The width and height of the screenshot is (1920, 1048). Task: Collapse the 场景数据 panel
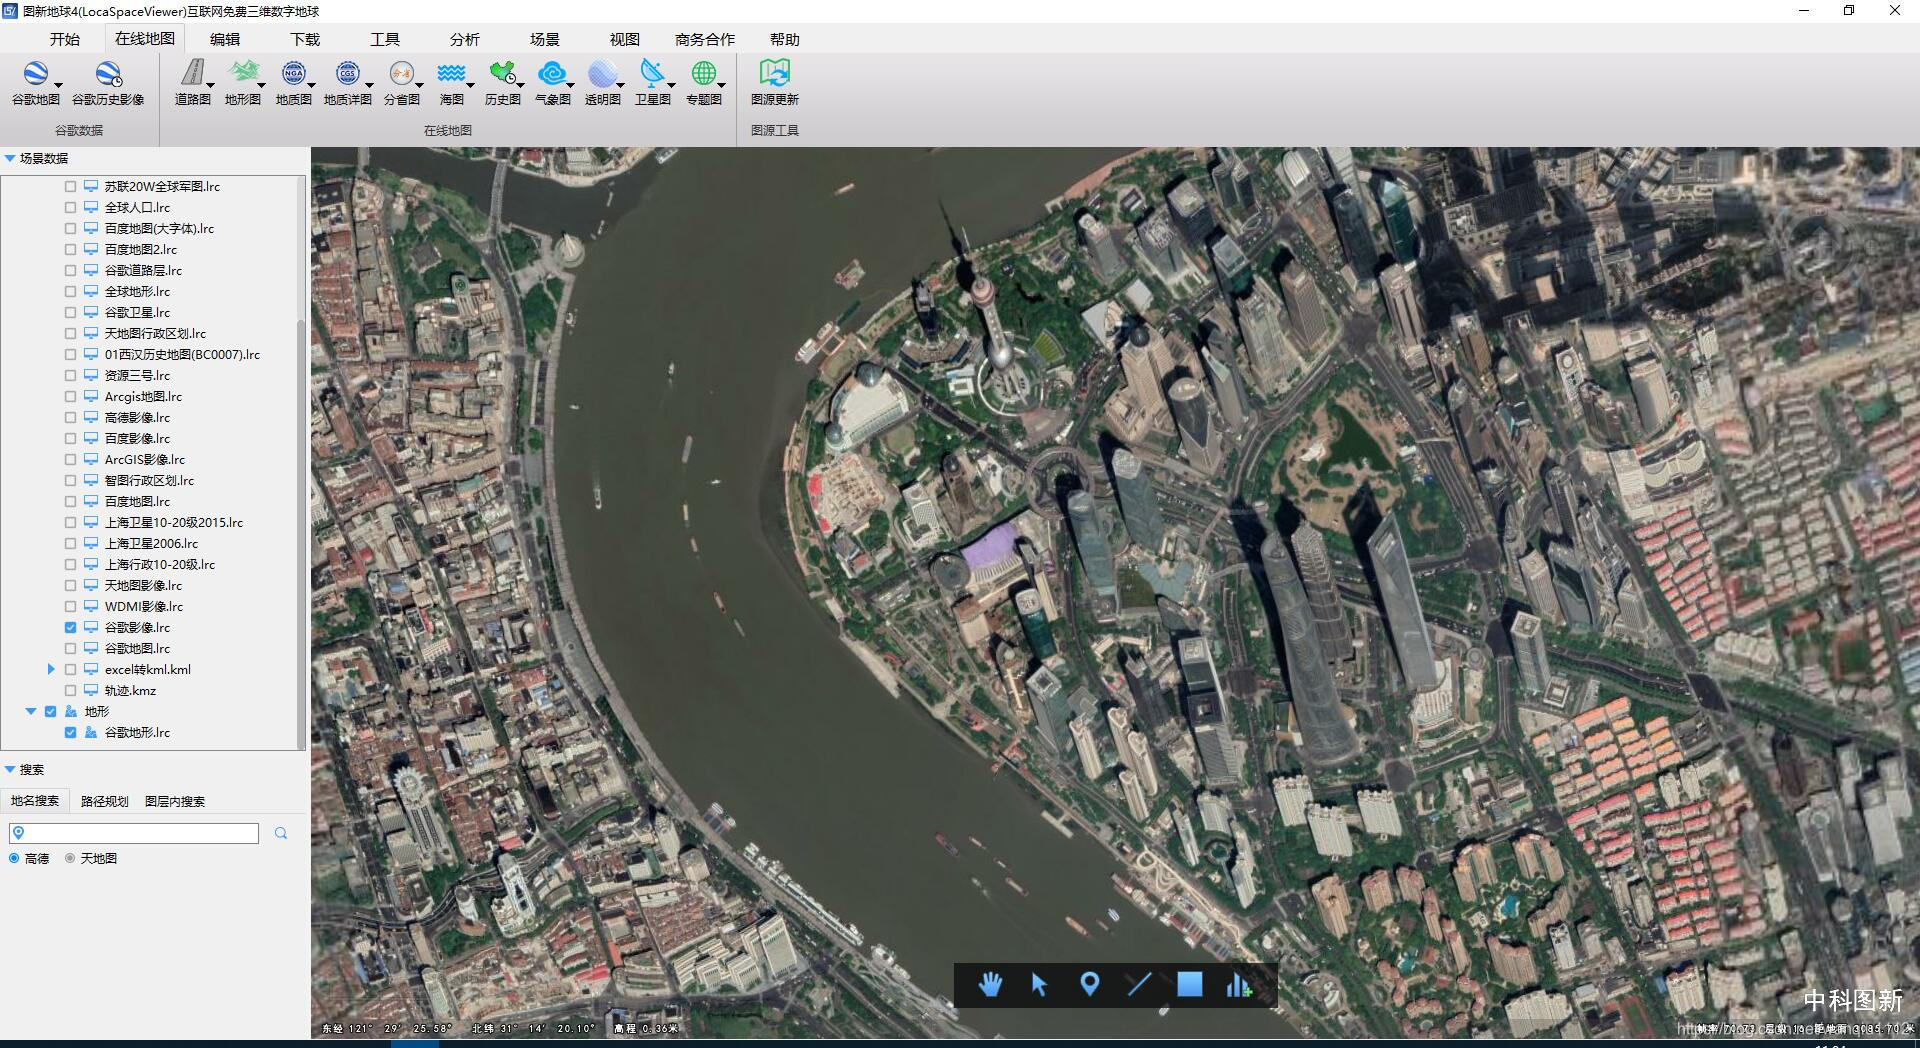click(10, 159)
